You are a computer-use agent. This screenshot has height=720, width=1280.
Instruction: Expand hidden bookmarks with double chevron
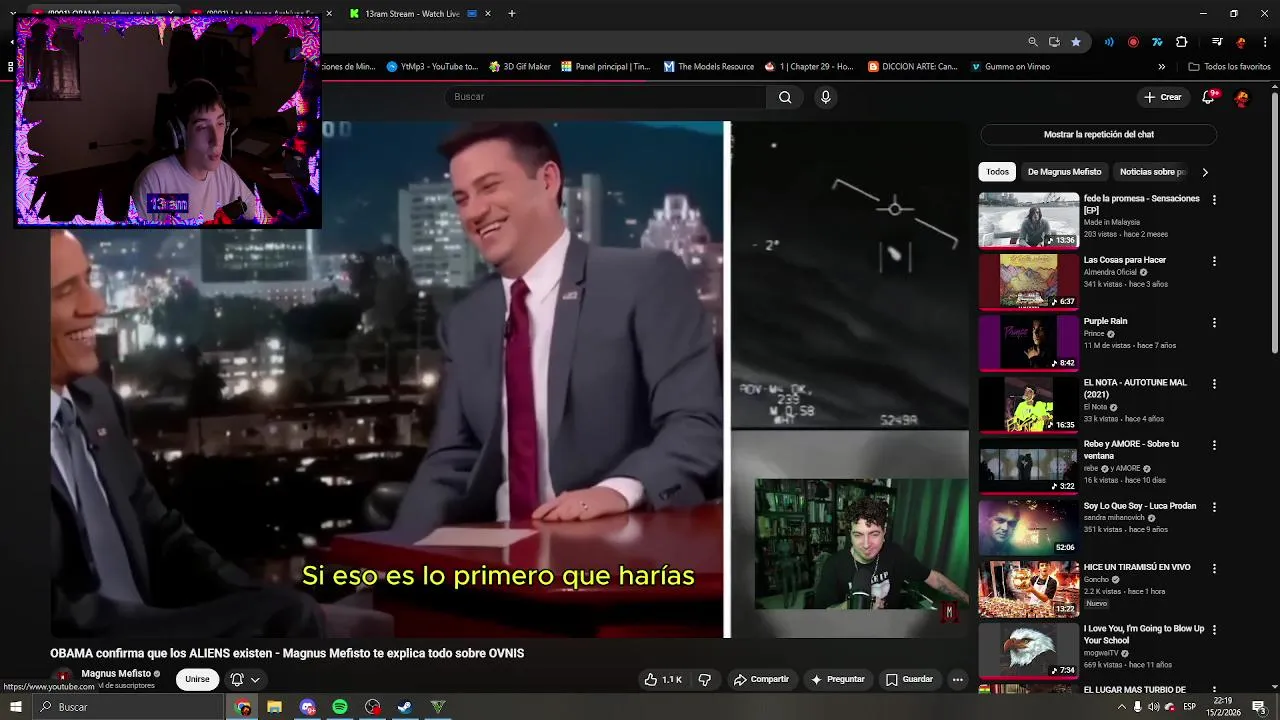1161,67
